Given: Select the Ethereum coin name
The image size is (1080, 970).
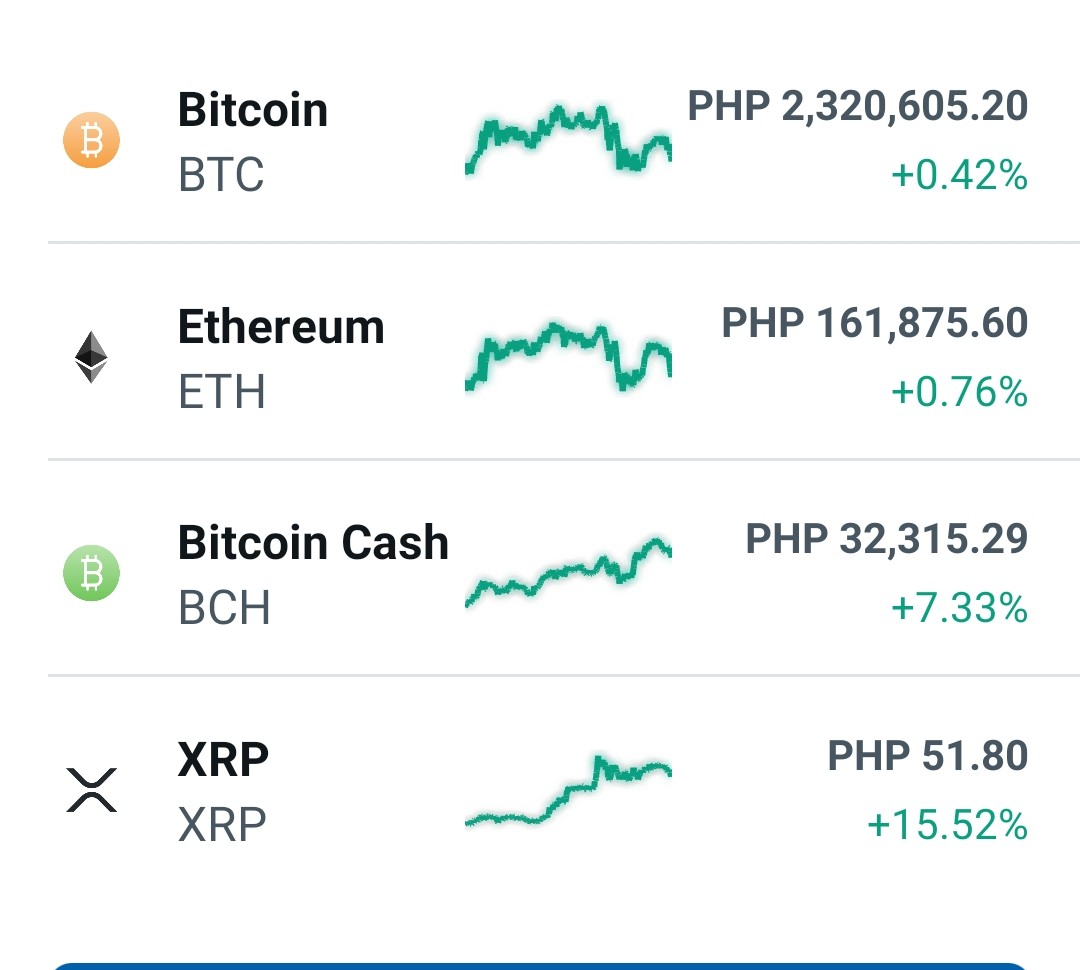Looking at the screenshot, I should (x=281, y=327).
